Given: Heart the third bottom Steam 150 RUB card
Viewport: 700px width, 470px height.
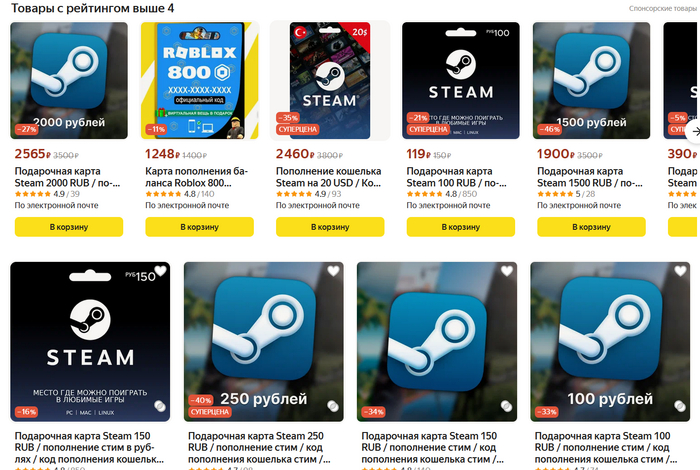Looking at the screenshot, I should coord(507,270).
